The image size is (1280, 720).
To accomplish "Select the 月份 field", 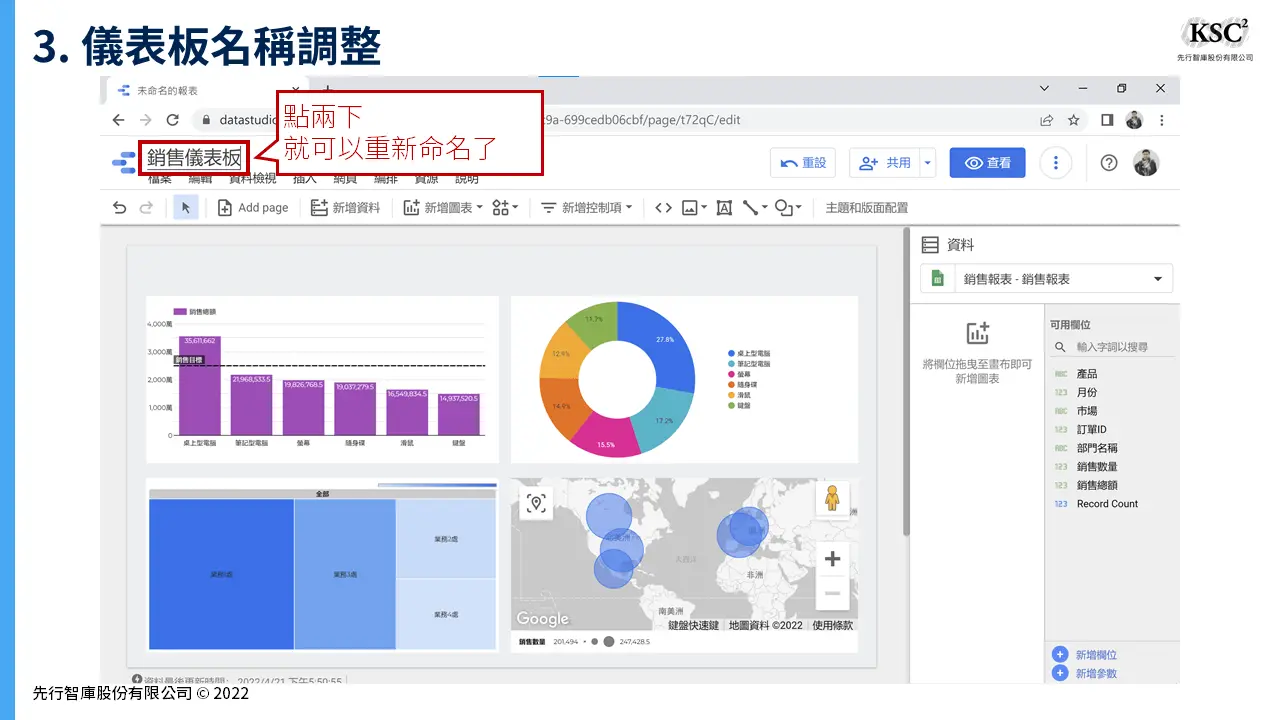I will click(1087, 393).
